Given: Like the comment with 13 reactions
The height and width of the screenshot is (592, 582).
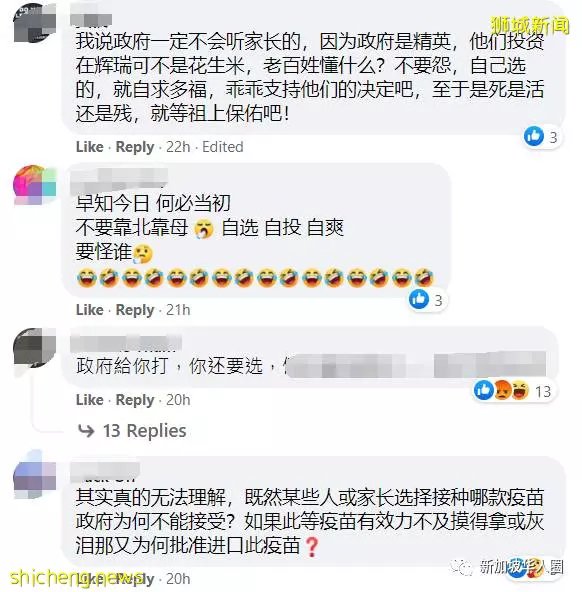Looking at the screenshot, I should coord(89,400).
